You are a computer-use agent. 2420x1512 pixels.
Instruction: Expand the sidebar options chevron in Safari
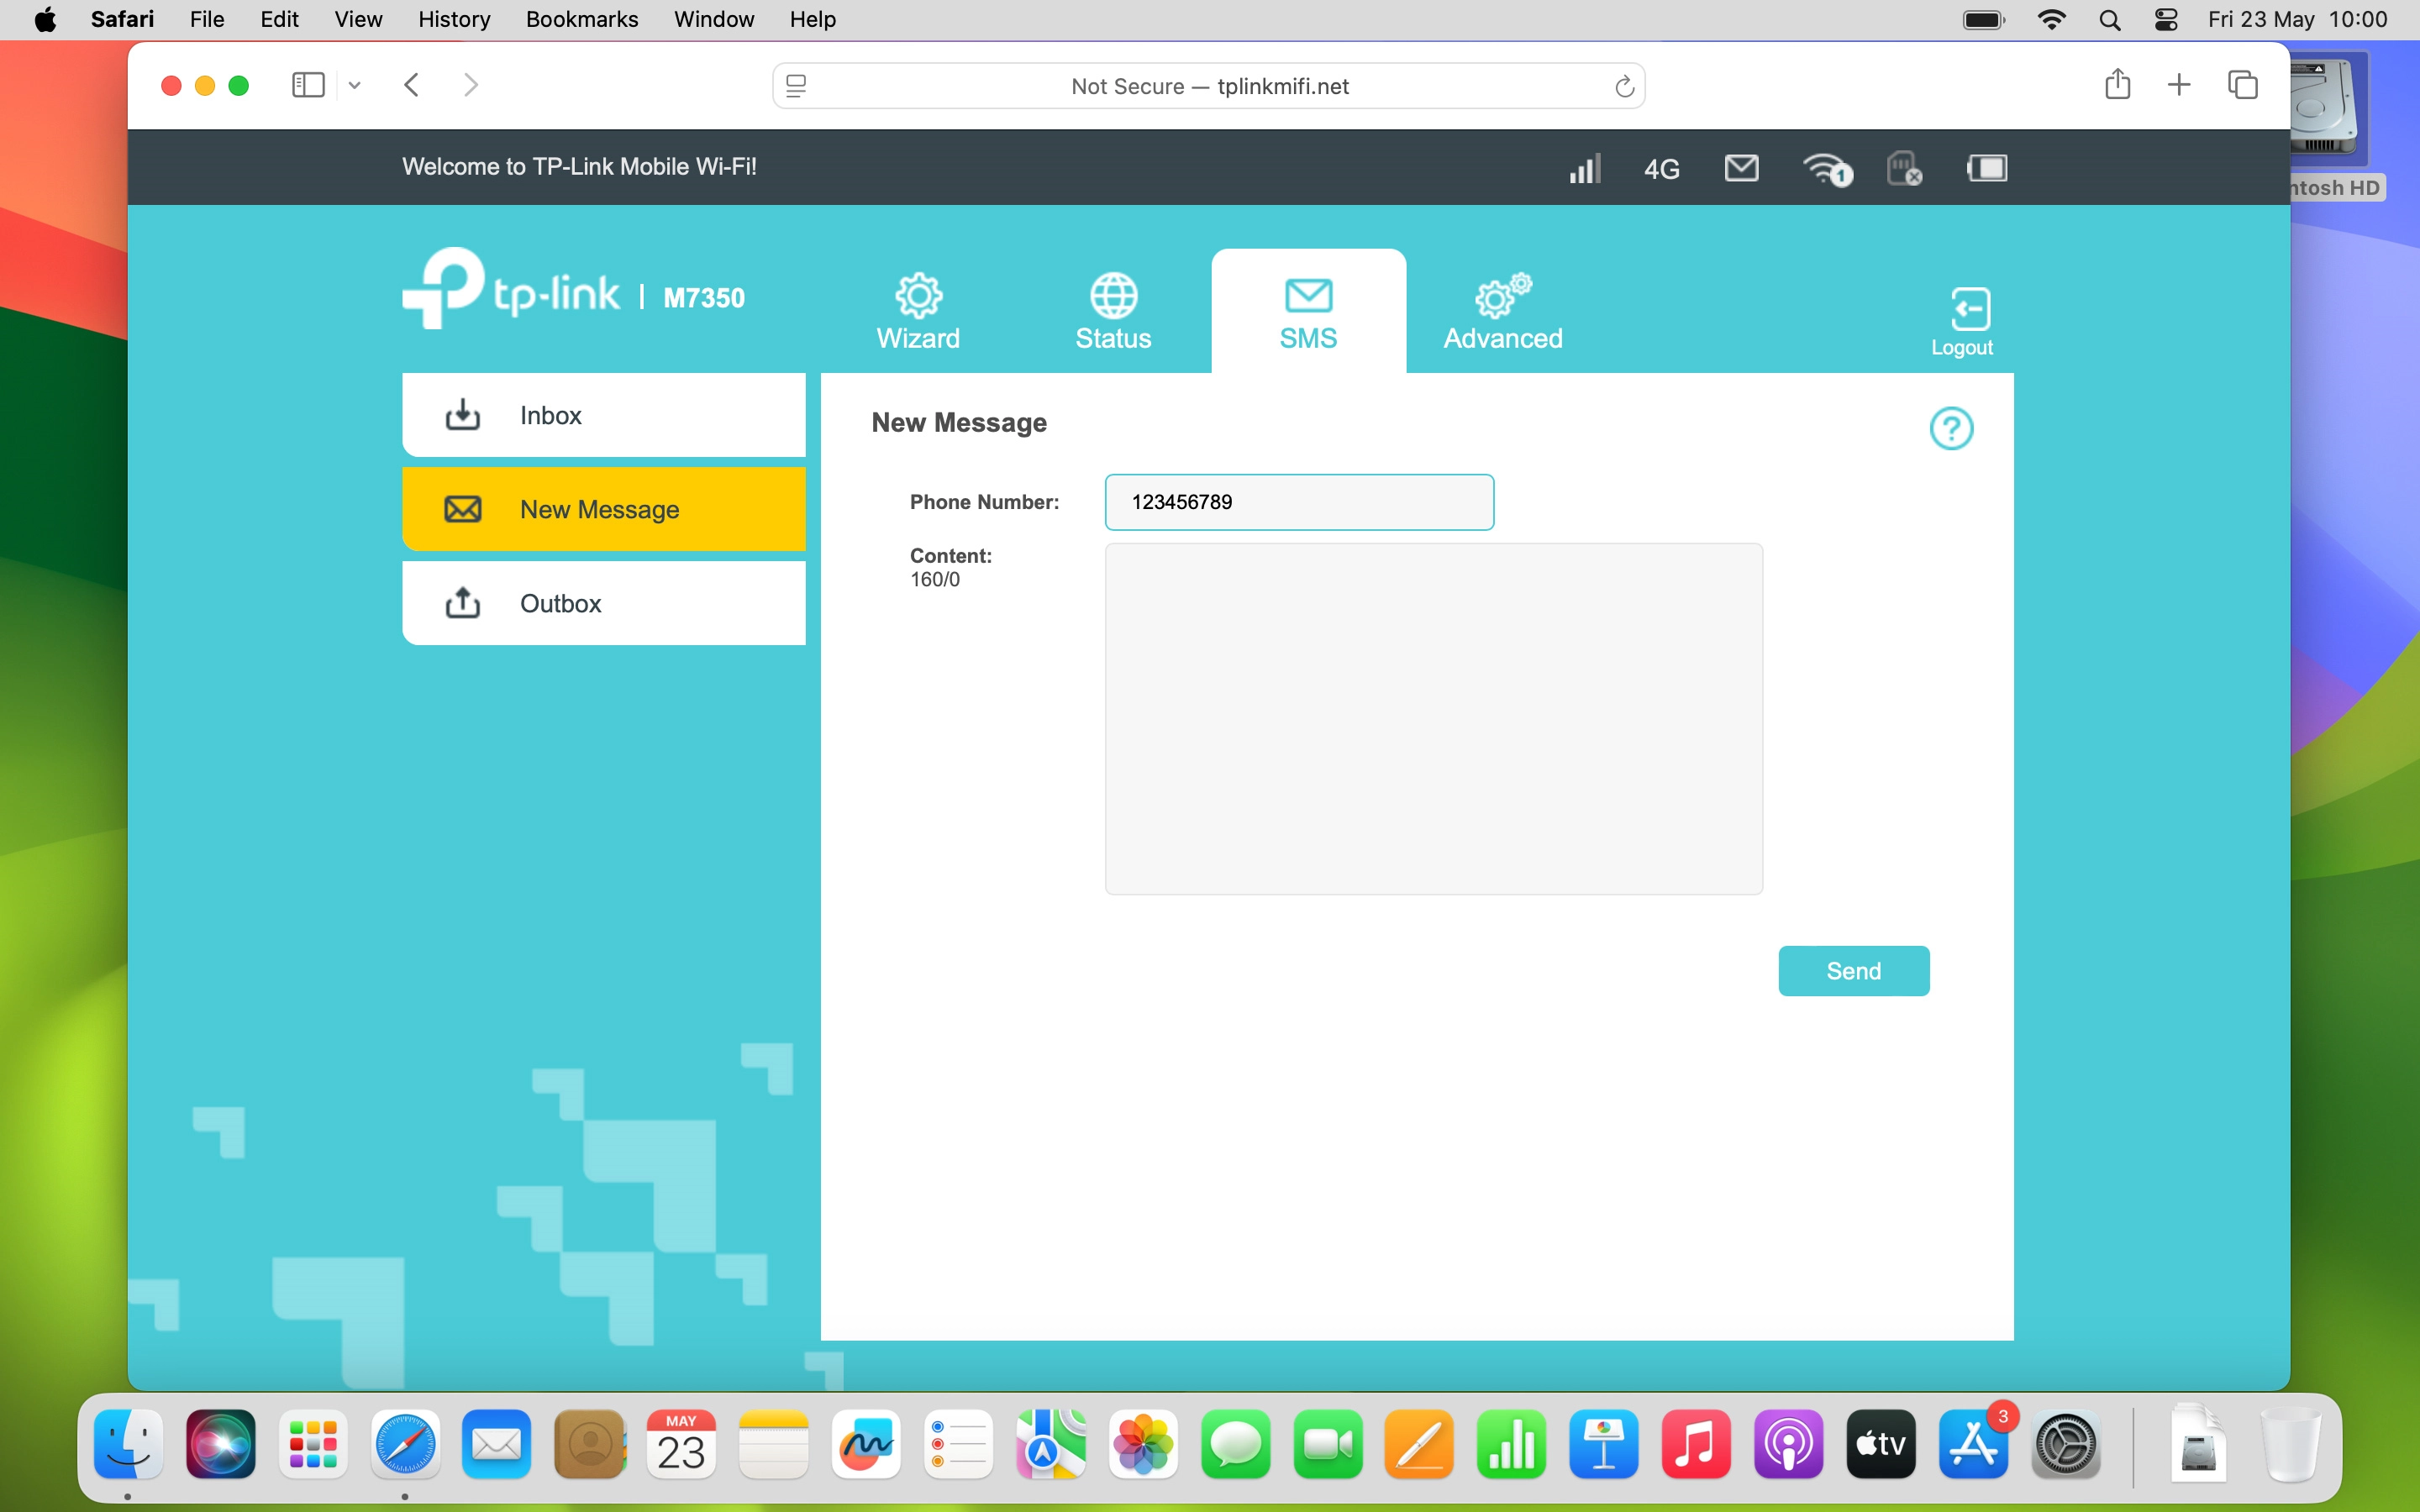(x=354, y=85)
